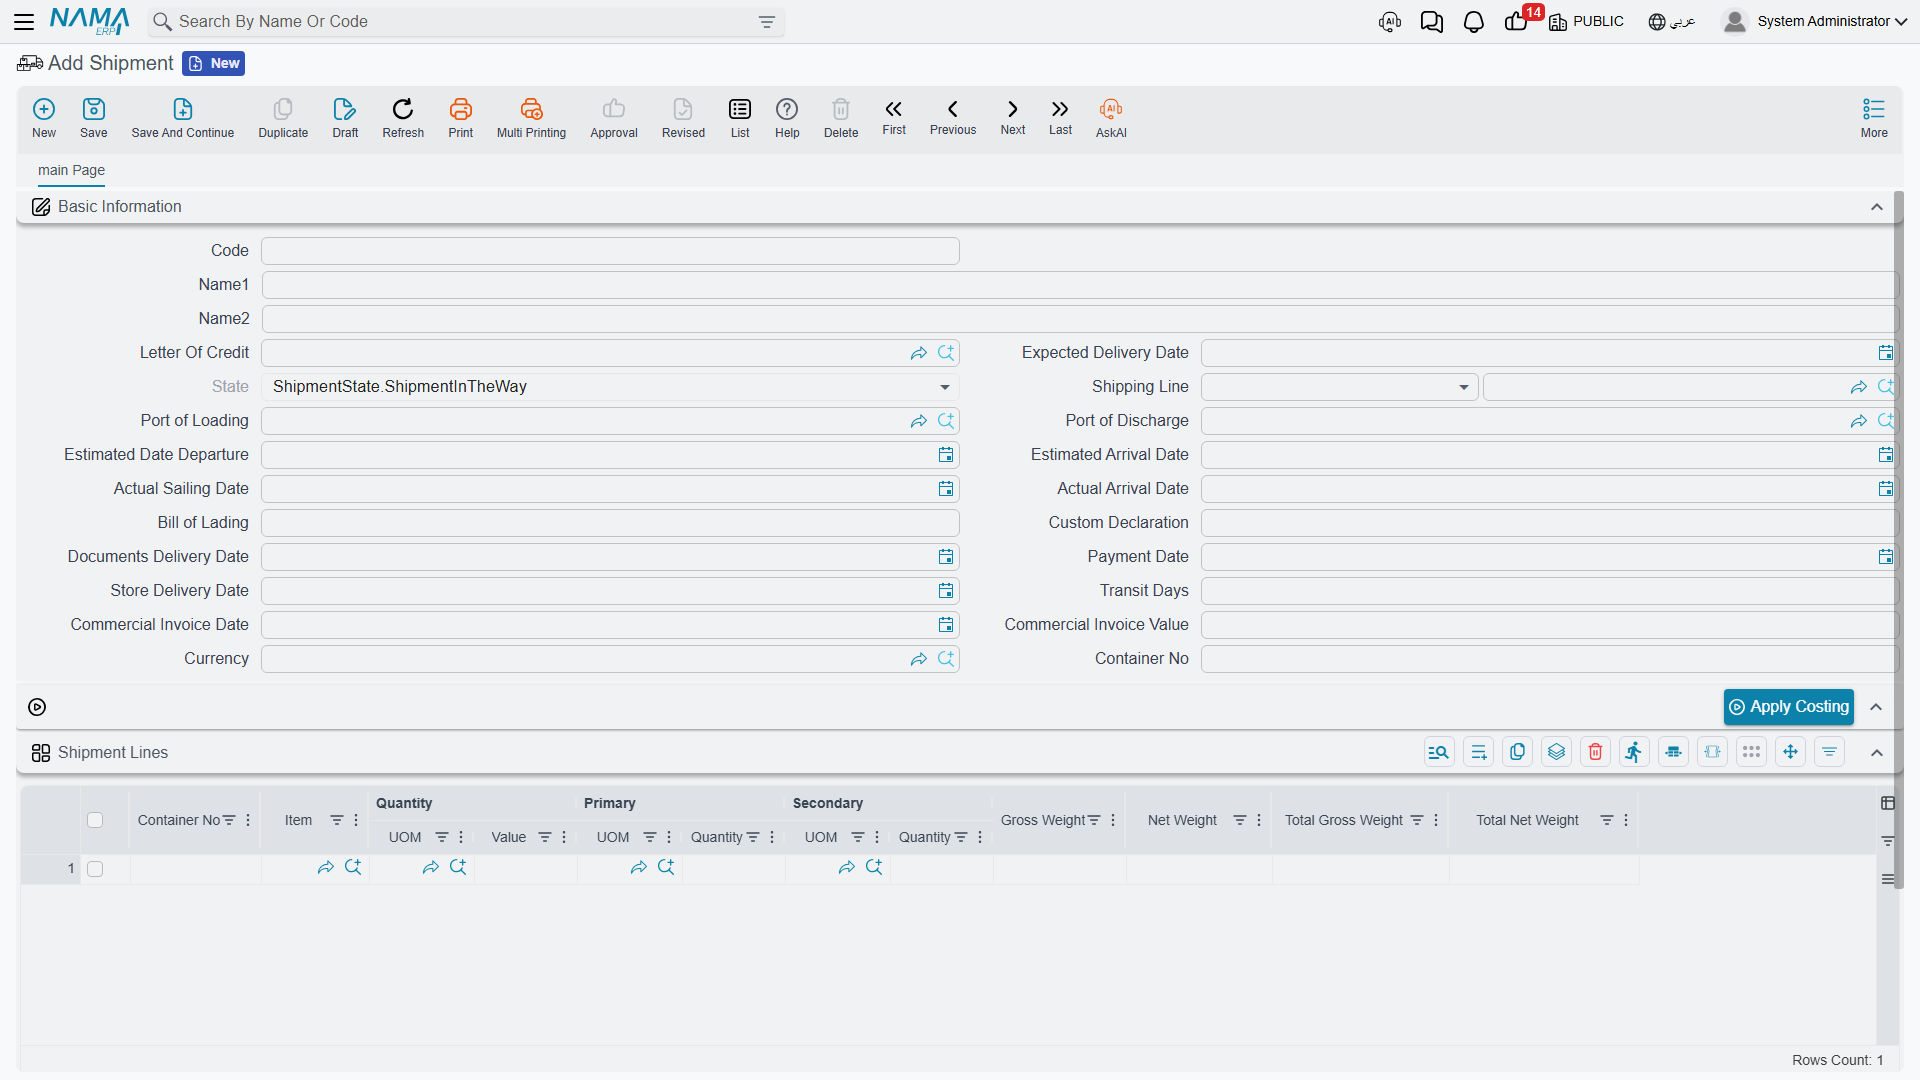Open notifications bell icon
This screenshot has height=1080, width=1920.
pos(1474,22)
